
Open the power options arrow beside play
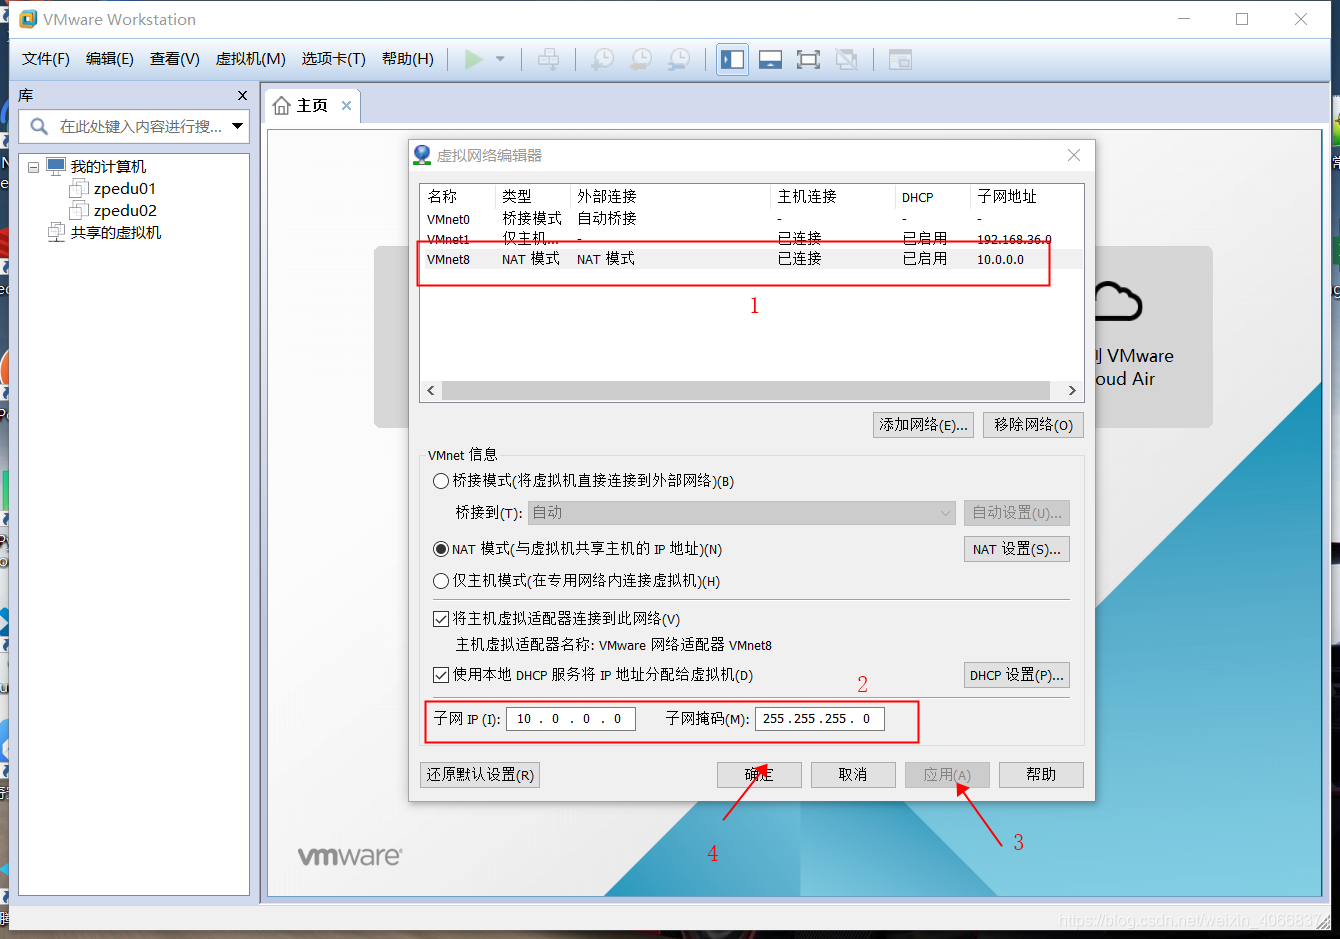point(500,59)
